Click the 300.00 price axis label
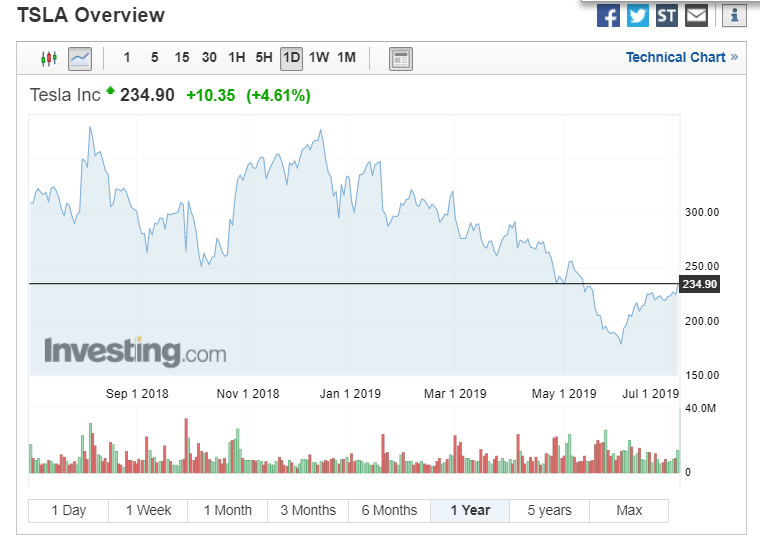The width and height of the screenshot is (760, 540). point(702,212)
